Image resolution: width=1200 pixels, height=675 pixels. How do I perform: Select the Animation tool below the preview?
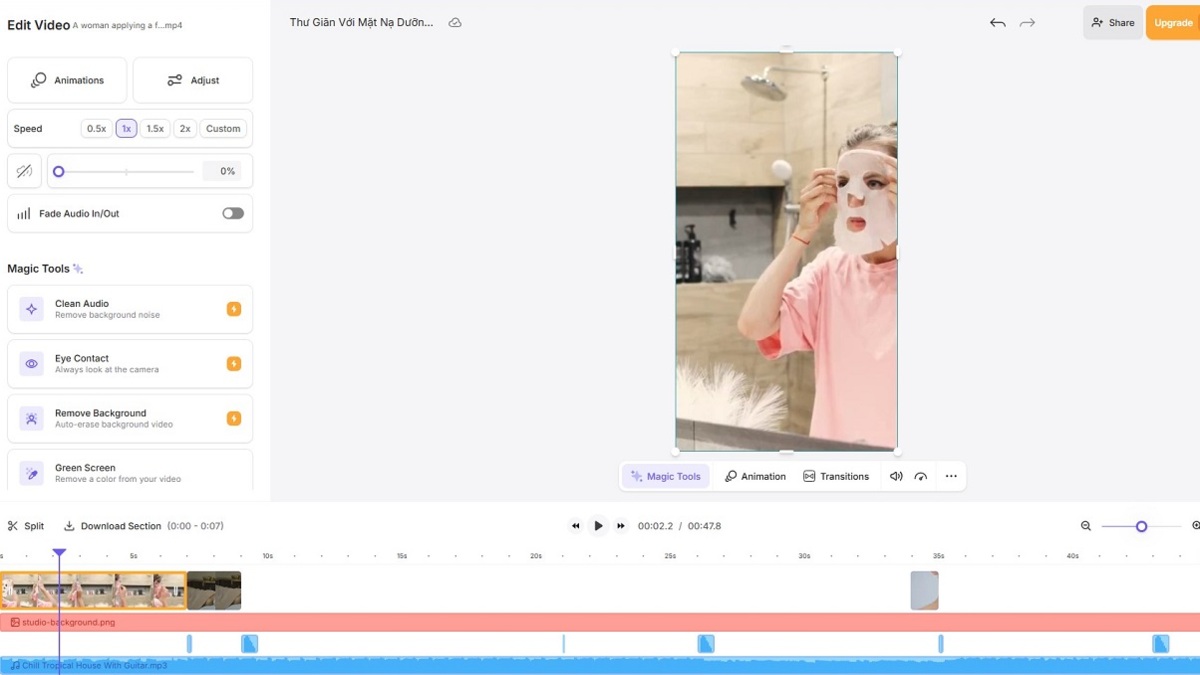(755, 476)
